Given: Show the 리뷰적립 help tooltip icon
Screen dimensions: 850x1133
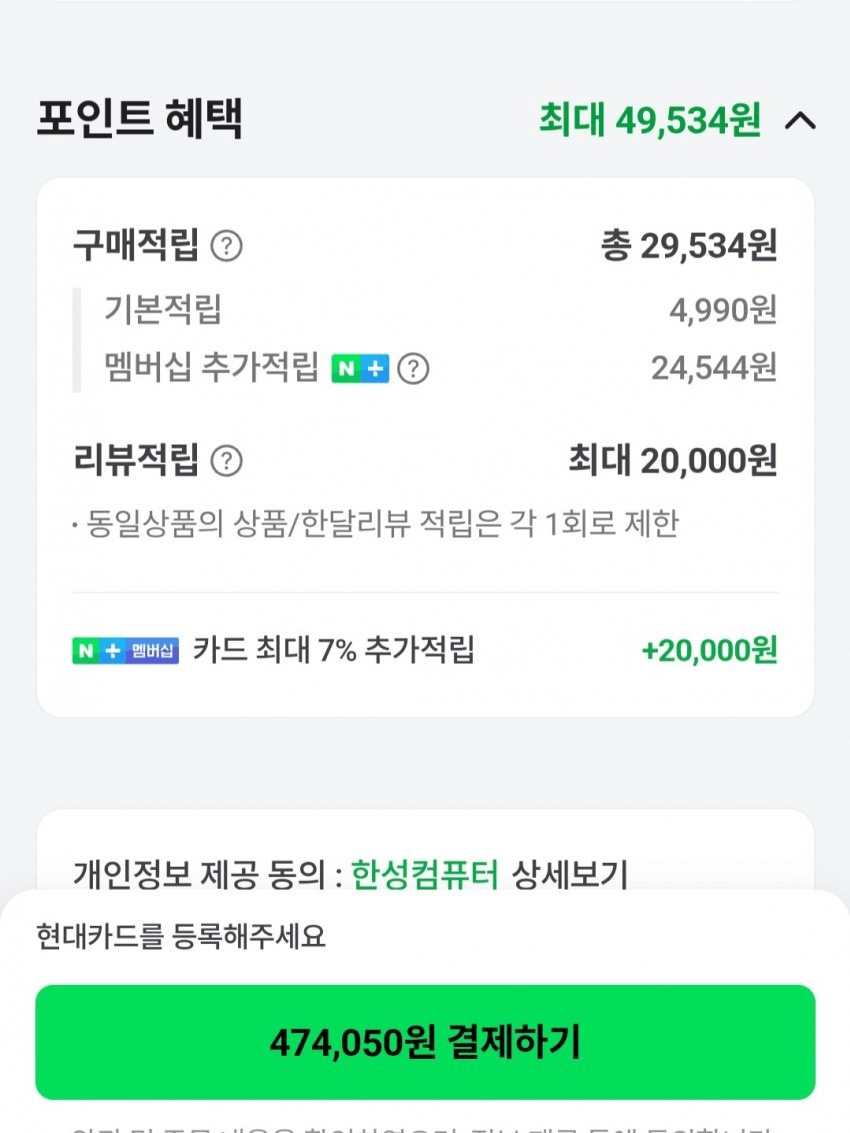Looking at the screenshot, I should click(x=227, y=461).
